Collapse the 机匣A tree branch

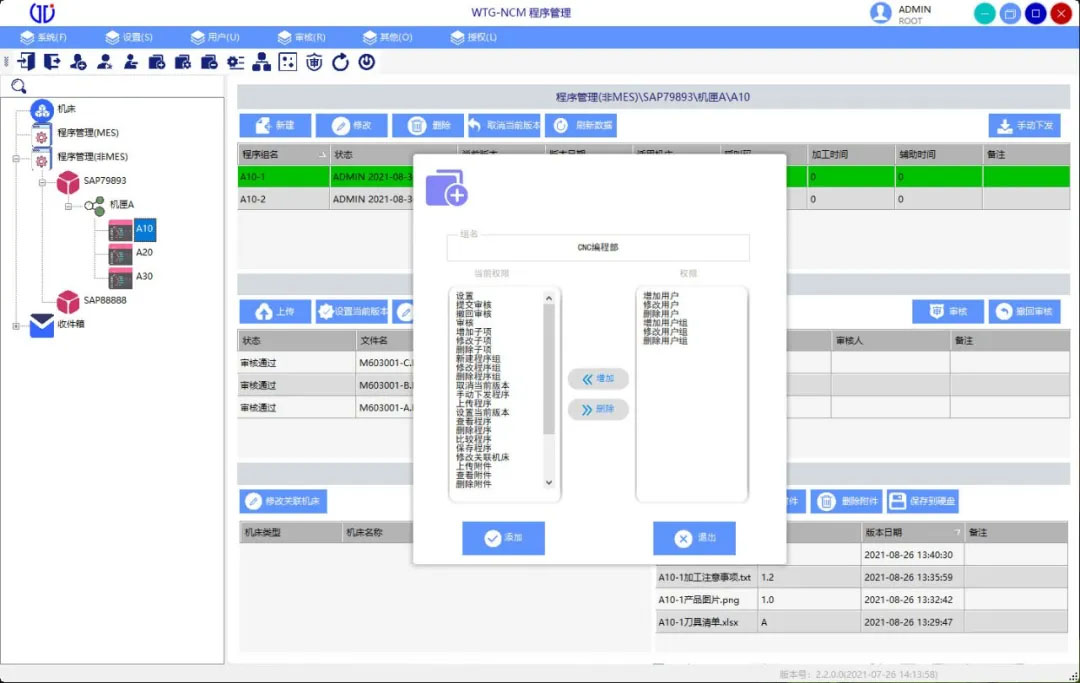68,206
